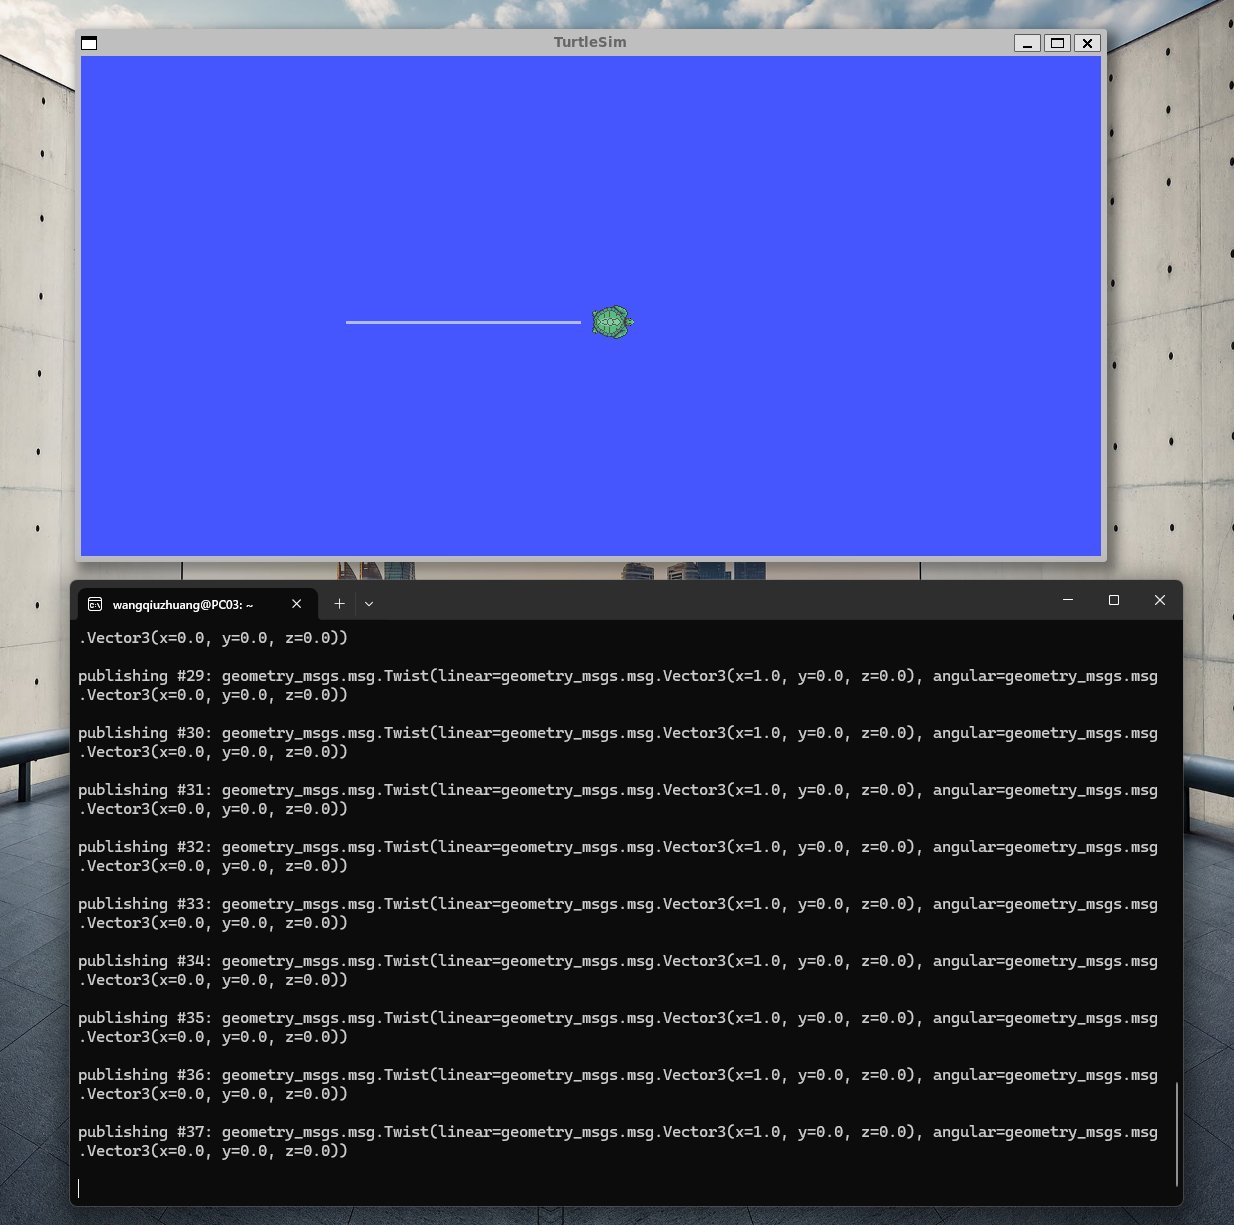
Task: Expand the terminal profile dropdown chevron
Action: pyautogui.click(x=369, y=604)
